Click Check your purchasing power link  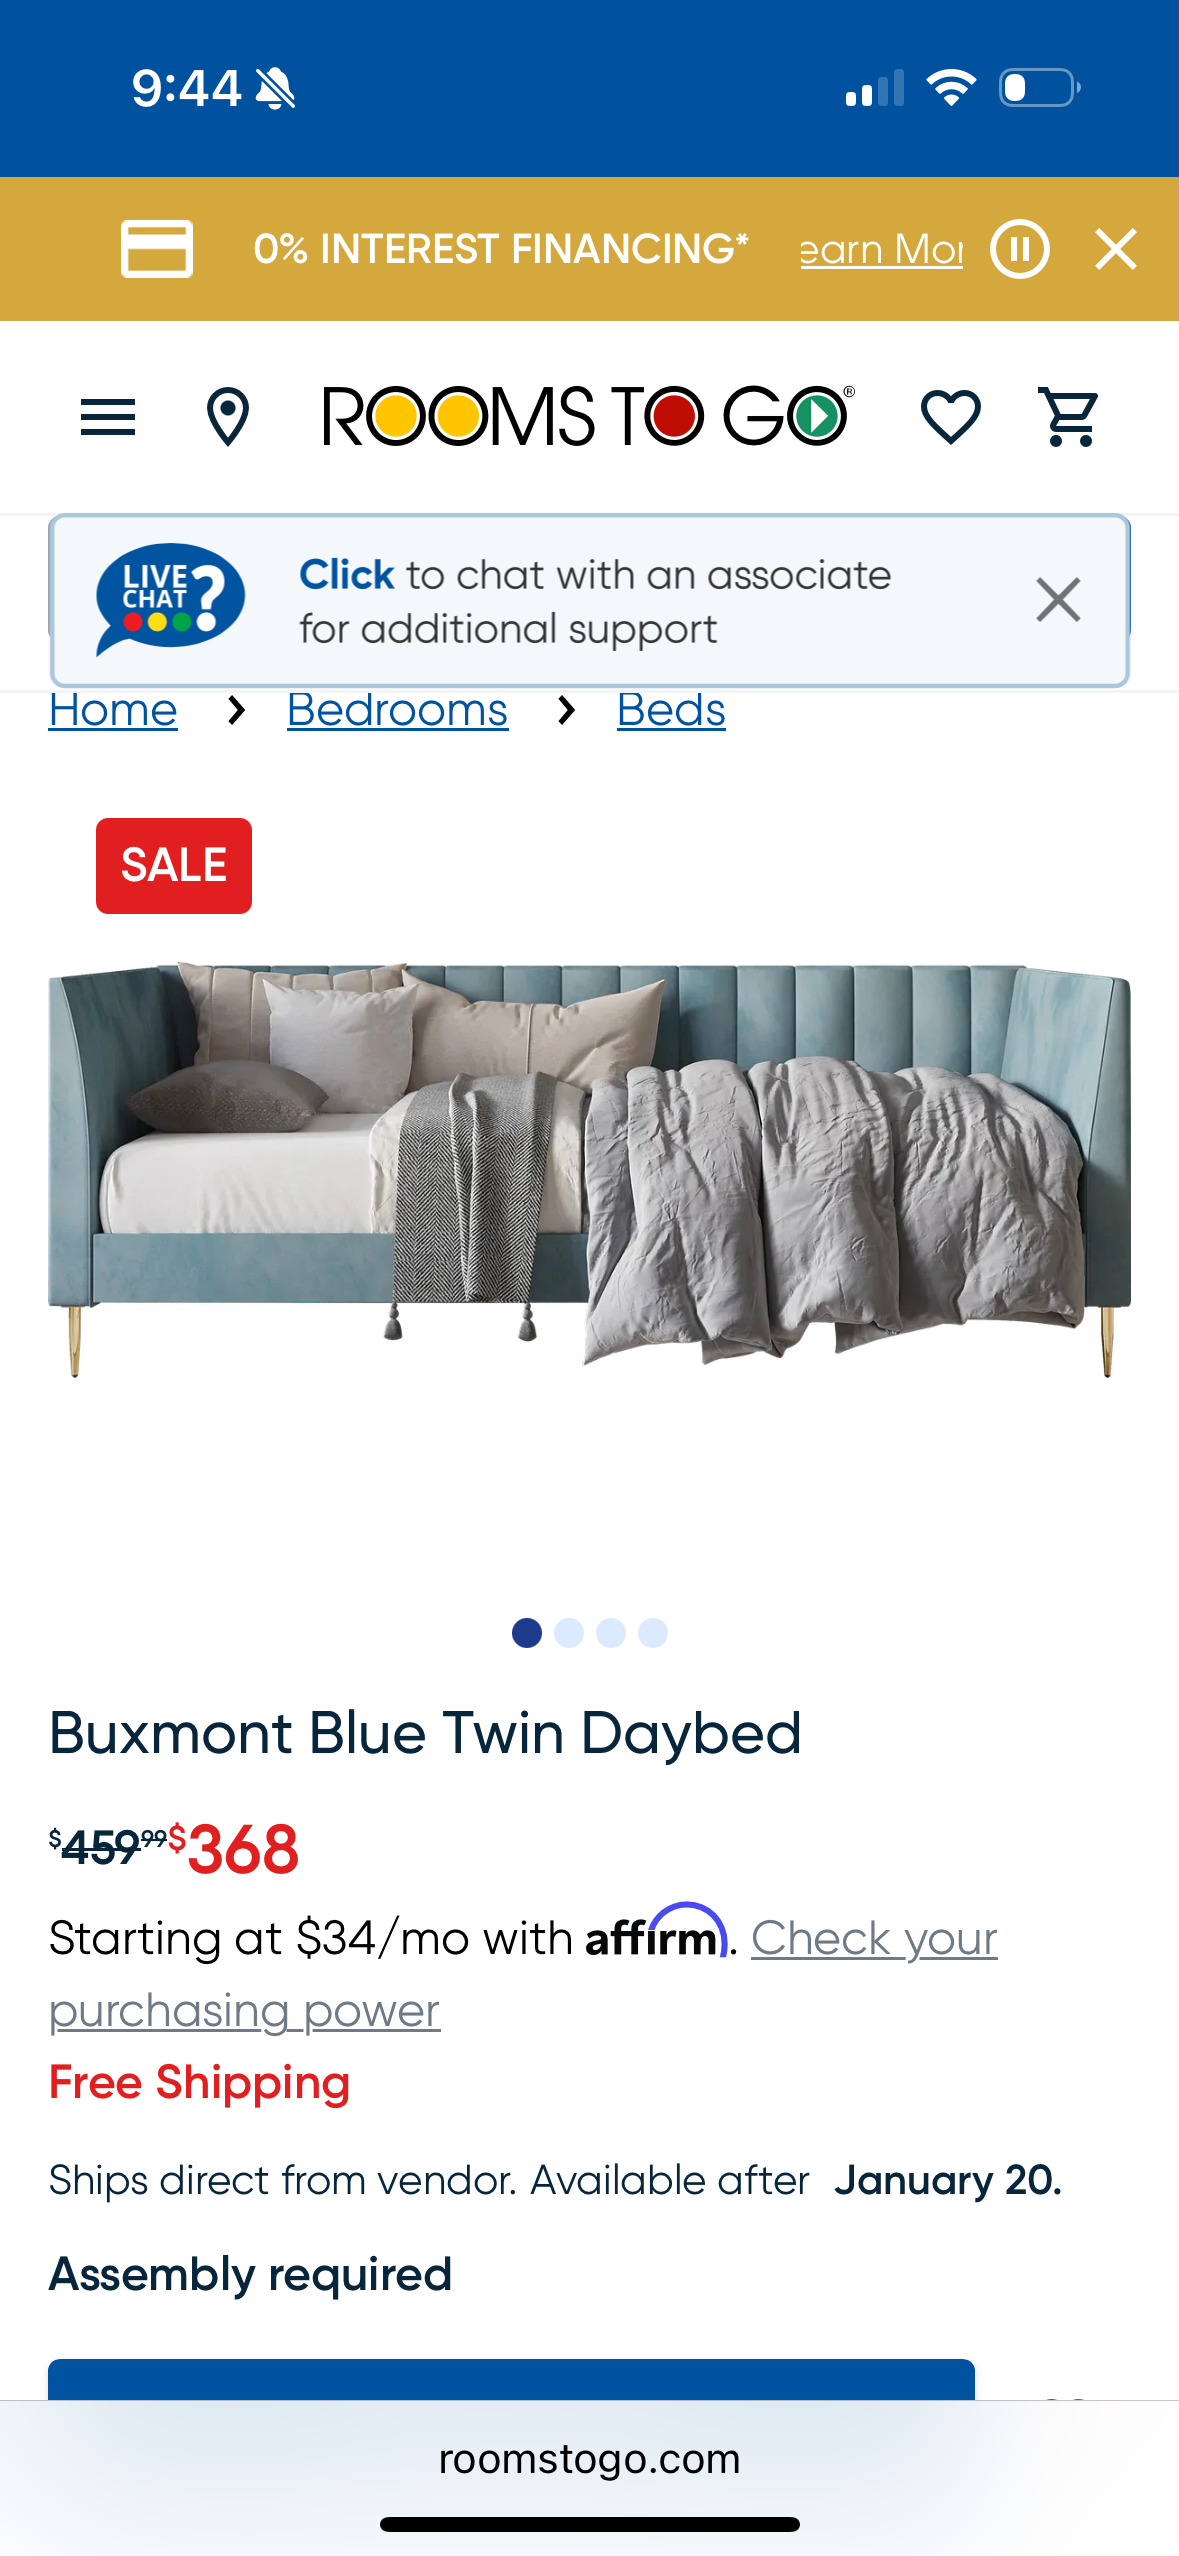pos(523,1974)
